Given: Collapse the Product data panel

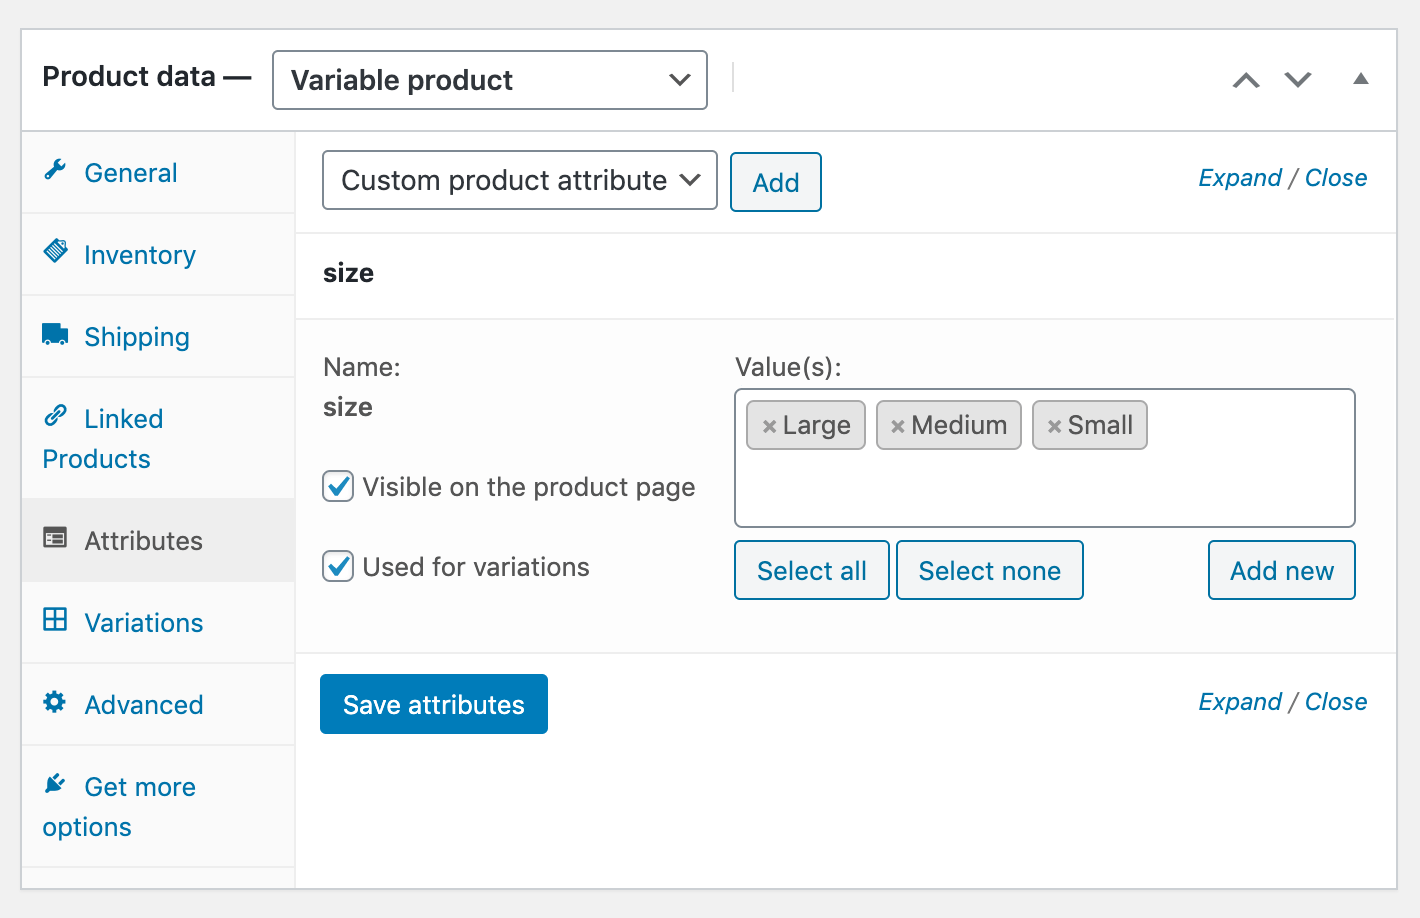Looking at the screenshot, I should (1362, 77).
